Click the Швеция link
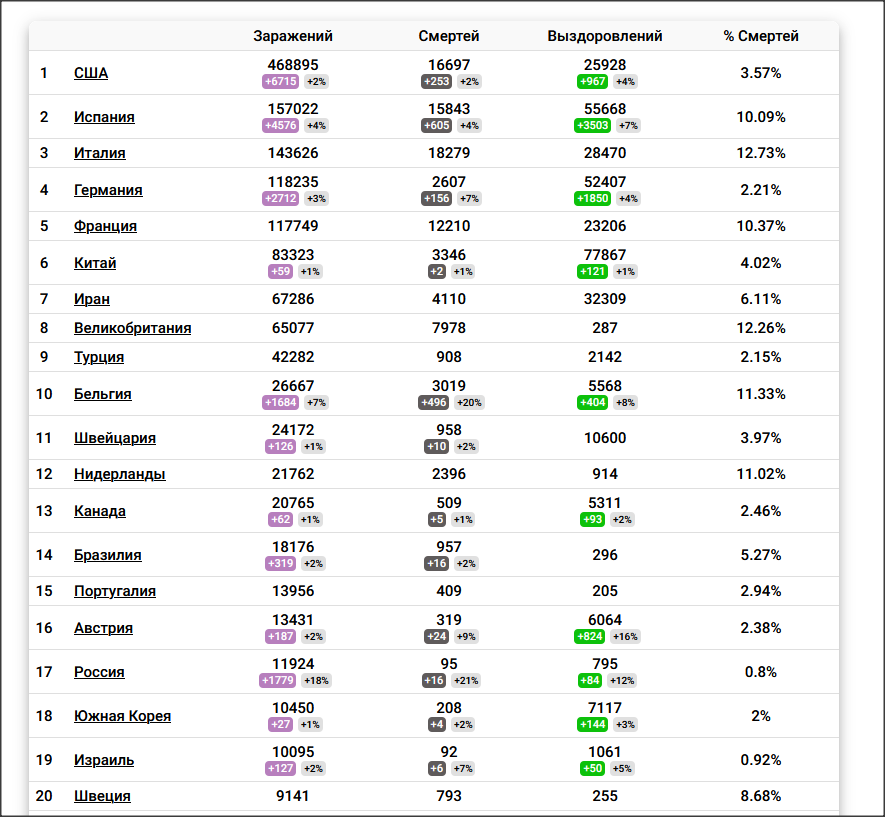 pyautogui.click(x=102, y=796)
